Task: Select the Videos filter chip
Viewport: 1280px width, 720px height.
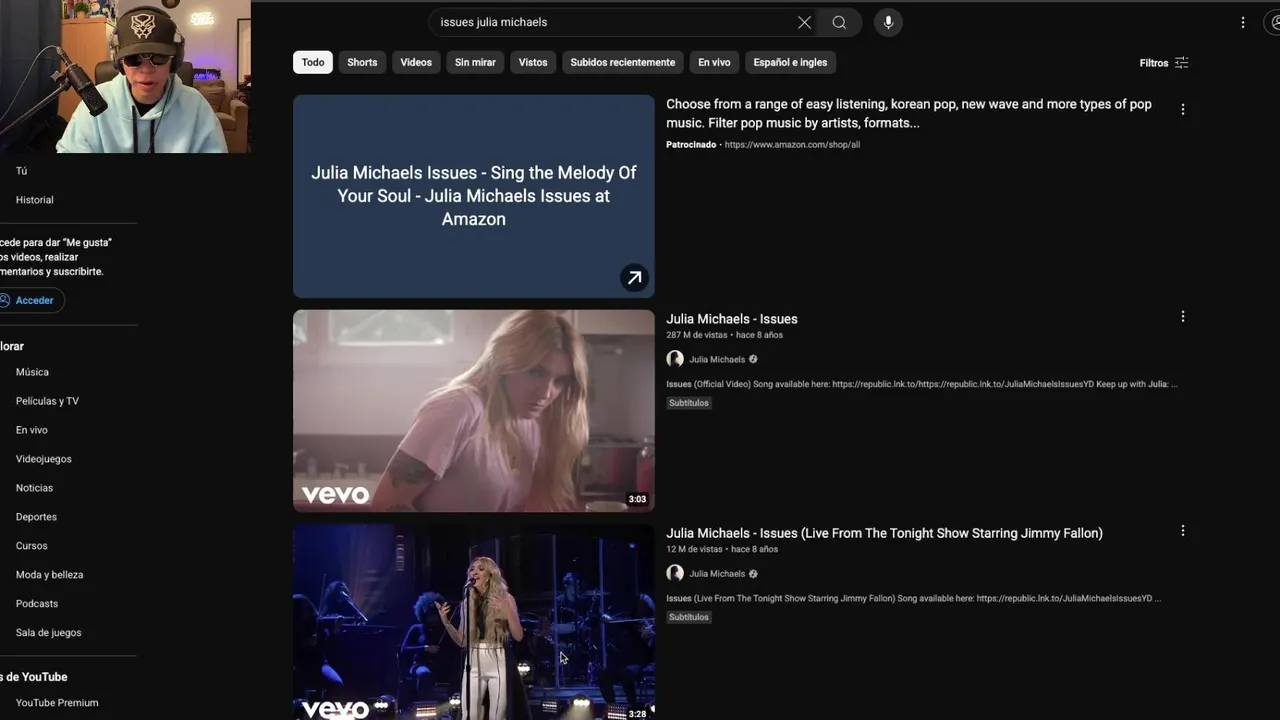Action: pos(416,62)
